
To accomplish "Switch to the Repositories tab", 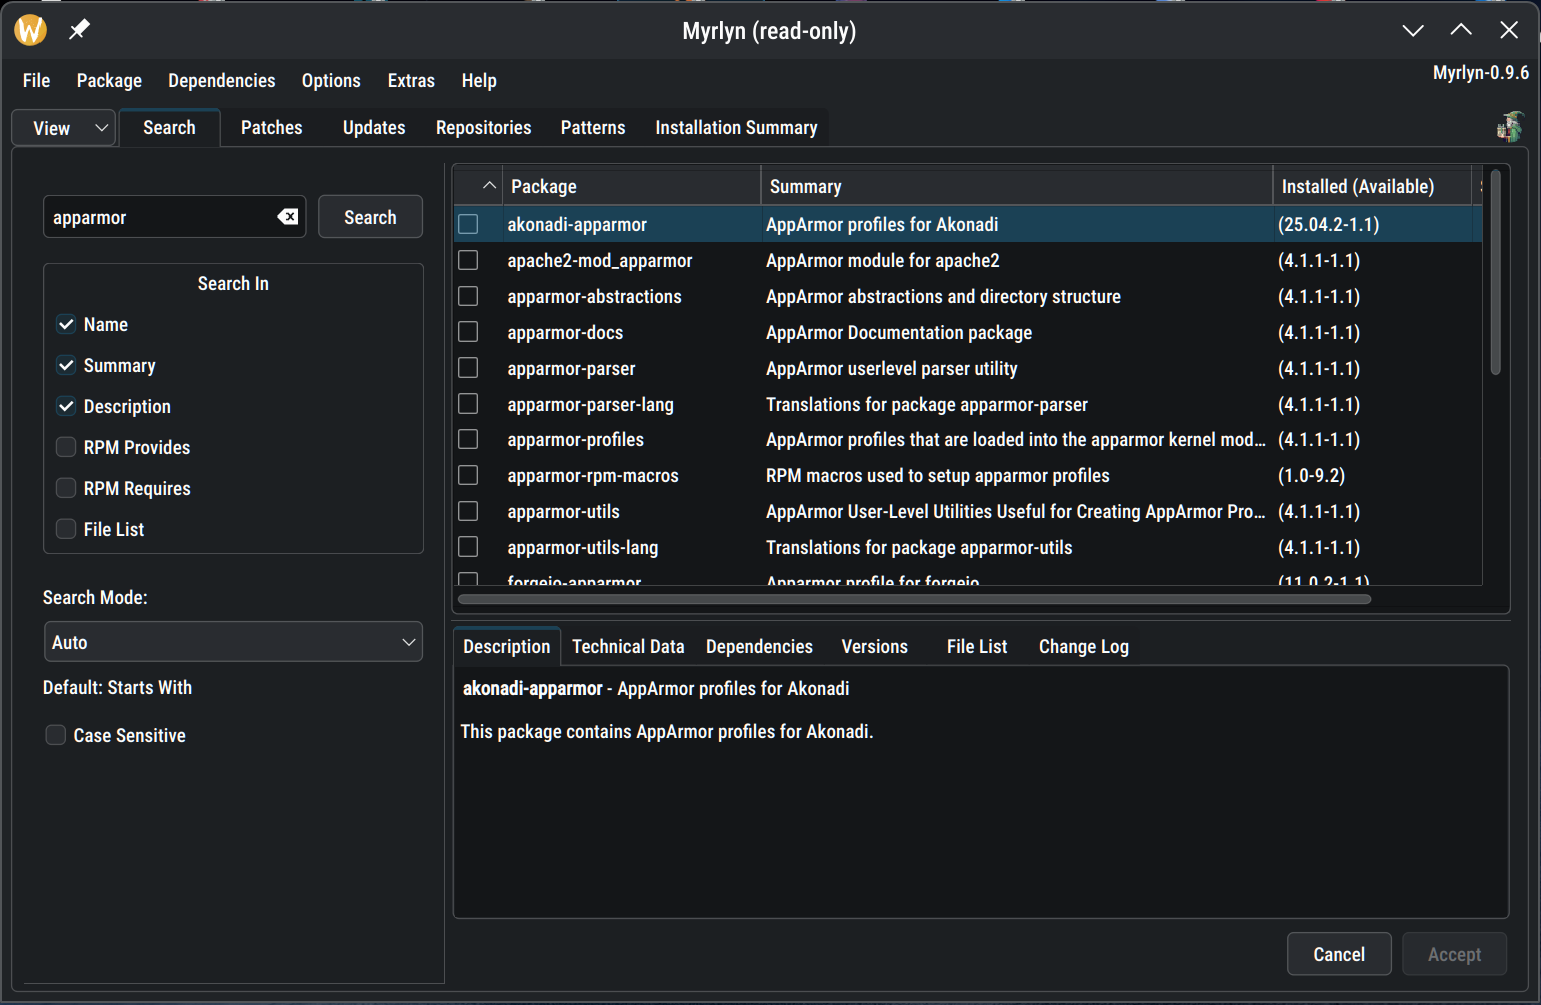I will (484, 127).
